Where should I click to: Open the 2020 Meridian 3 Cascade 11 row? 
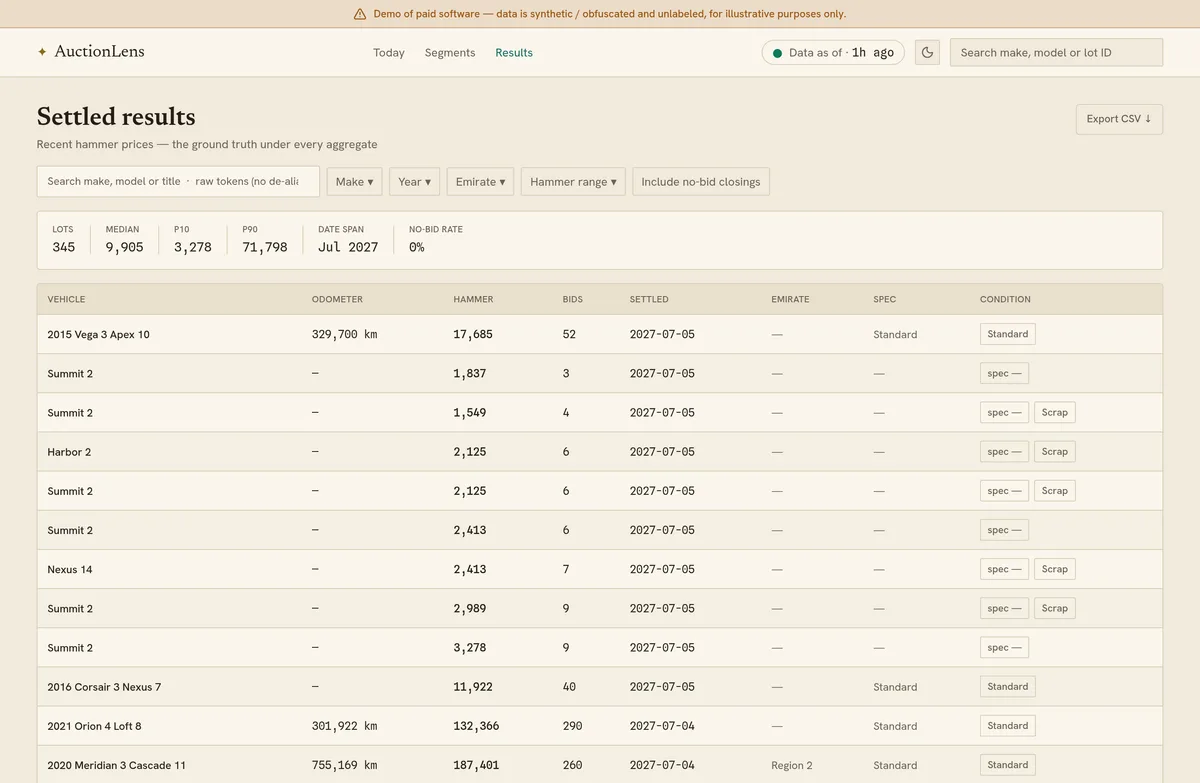tap(600, 764)
